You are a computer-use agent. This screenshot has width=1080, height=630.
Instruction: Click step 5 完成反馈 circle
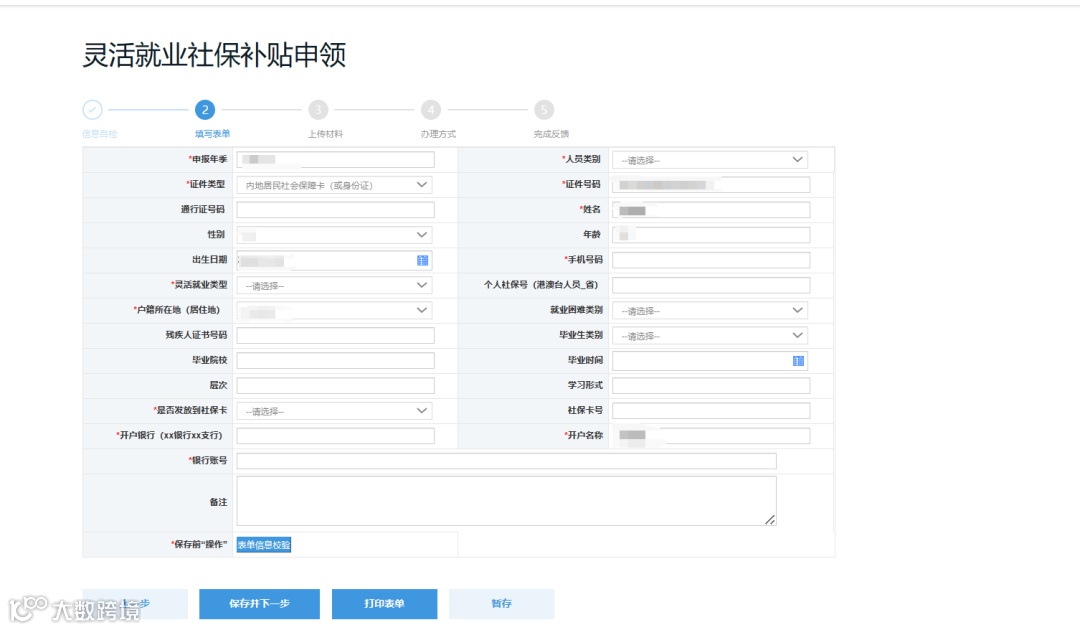[x=543, y=109]
